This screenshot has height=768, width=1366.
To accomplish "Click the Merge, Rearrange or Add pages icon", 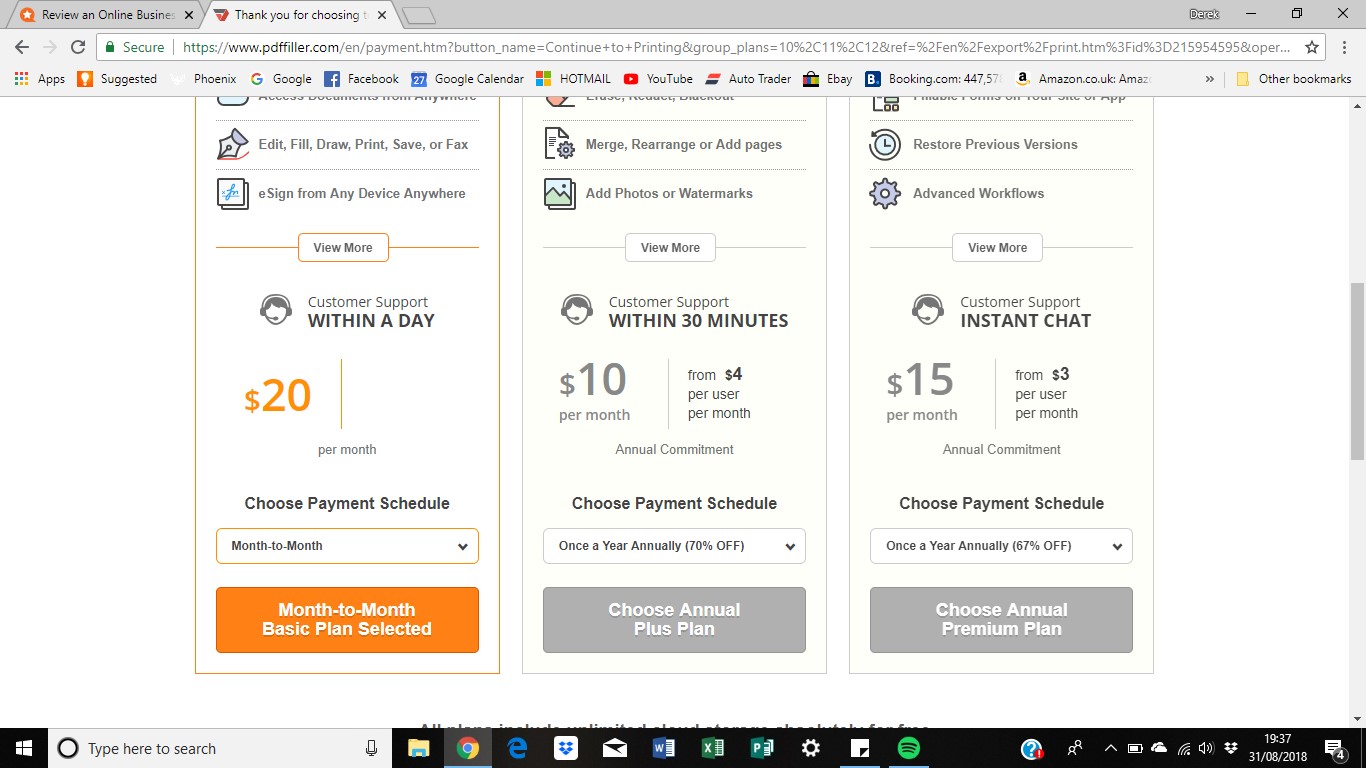I will click(558, 144).
